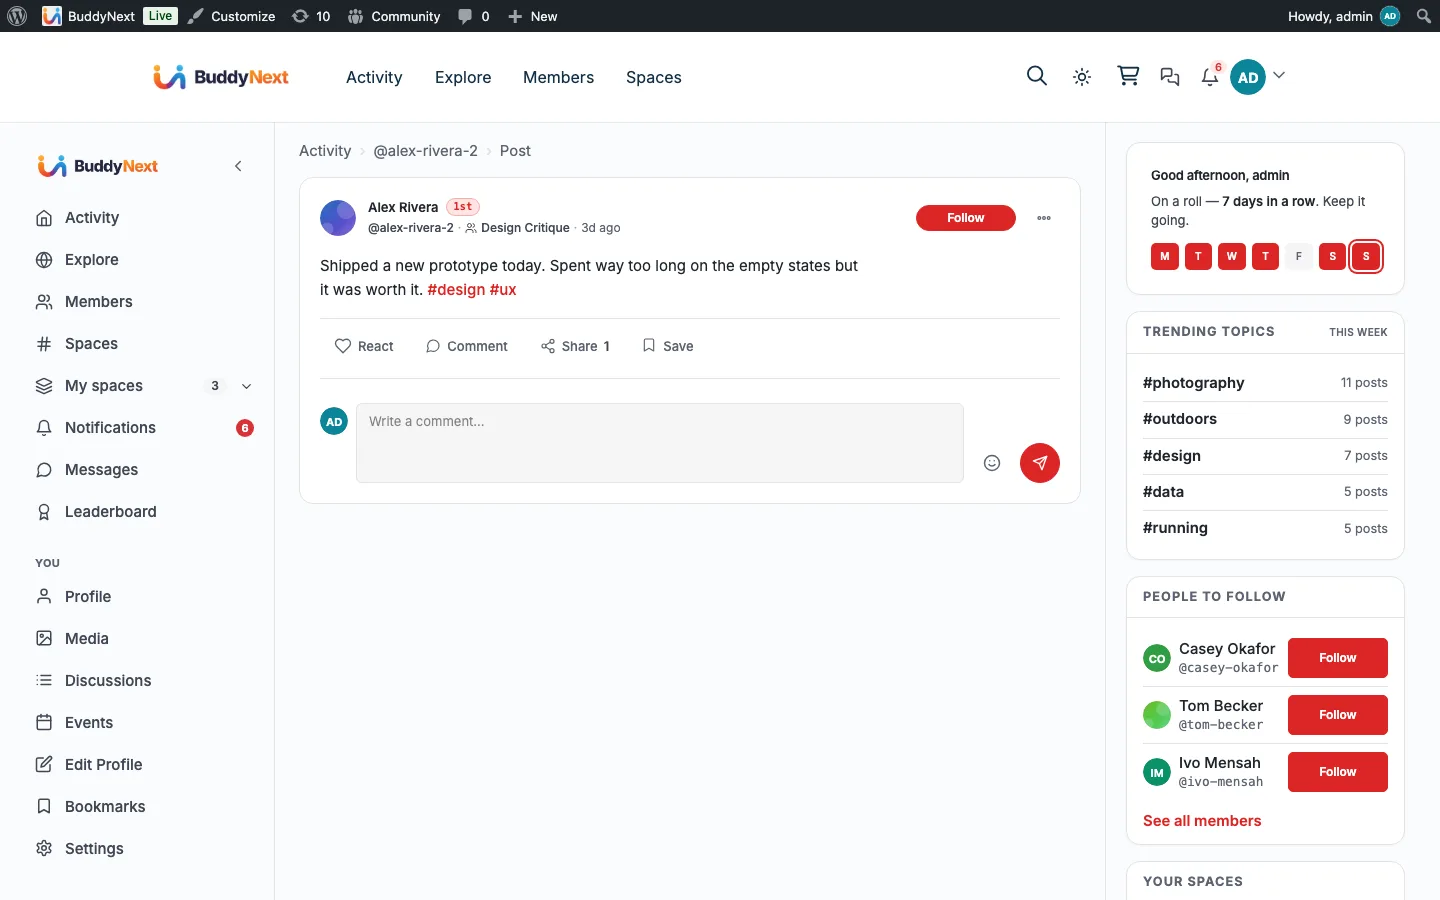
Task: Collapse the left sidebar
Action: click(238, 166)
